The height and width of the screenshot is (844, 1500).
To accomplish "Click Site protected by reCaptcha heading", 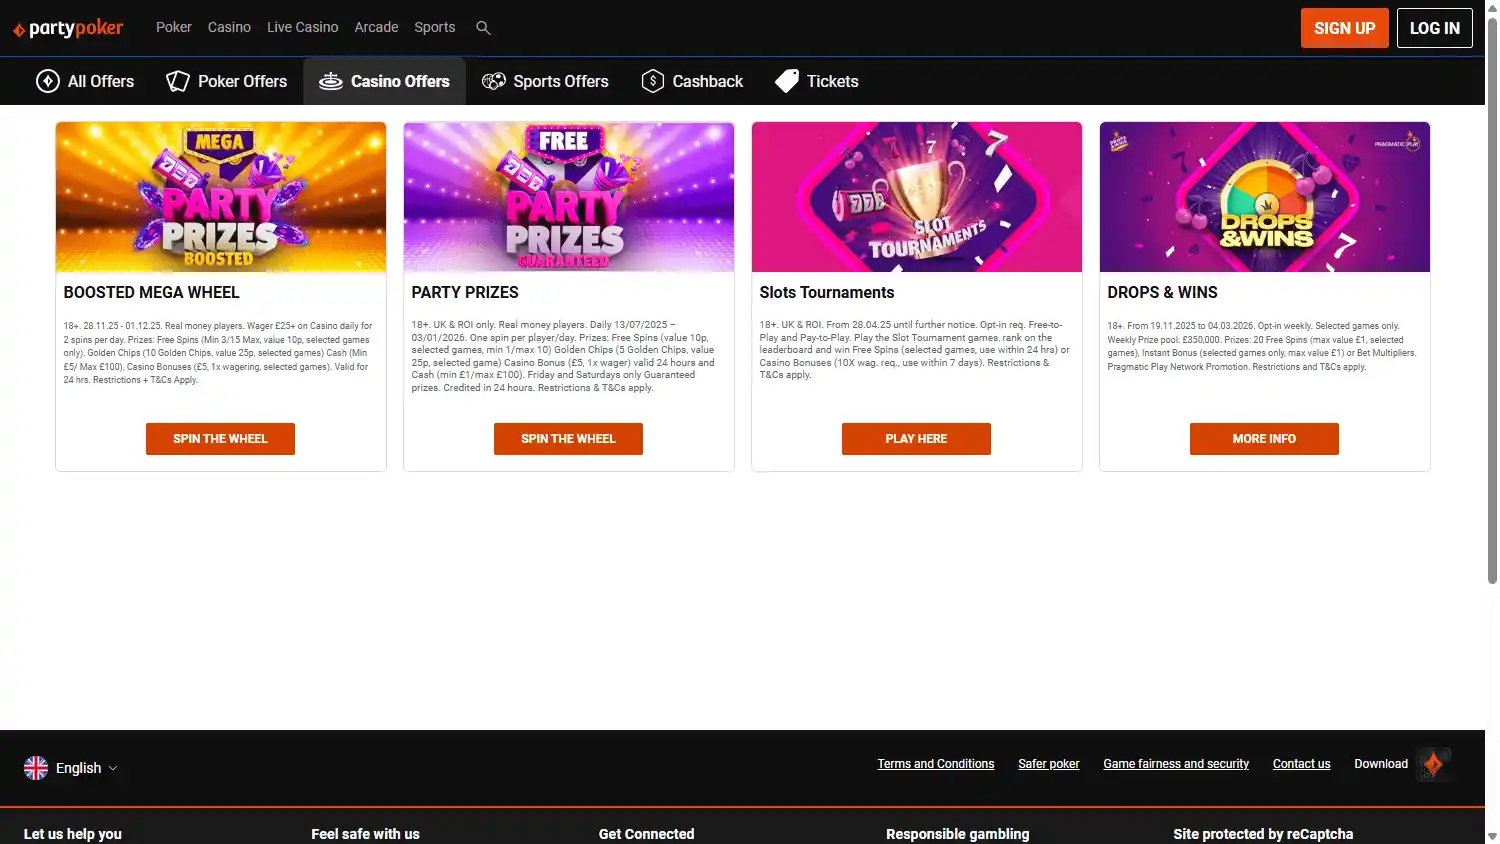I will tap(1263, 834).
